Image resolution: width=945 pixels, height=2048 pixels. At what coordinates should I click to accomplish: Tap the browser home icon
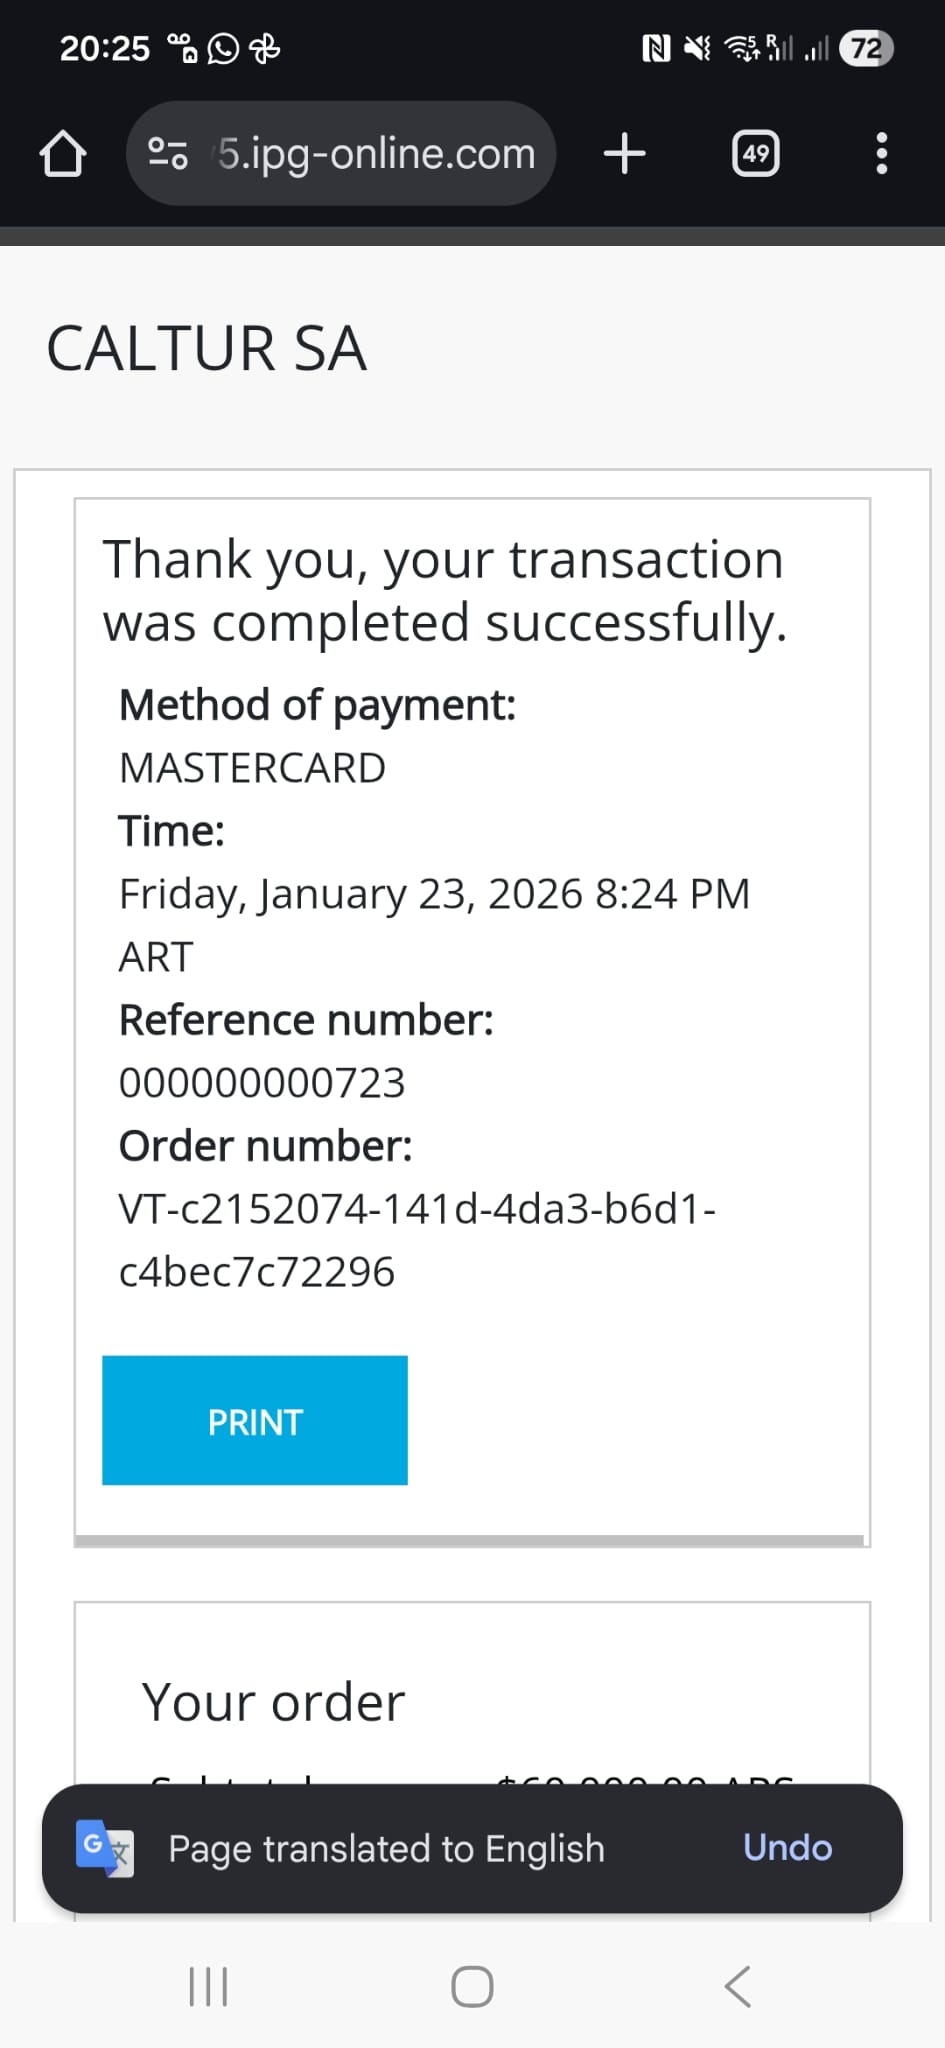tap(62, 154)
